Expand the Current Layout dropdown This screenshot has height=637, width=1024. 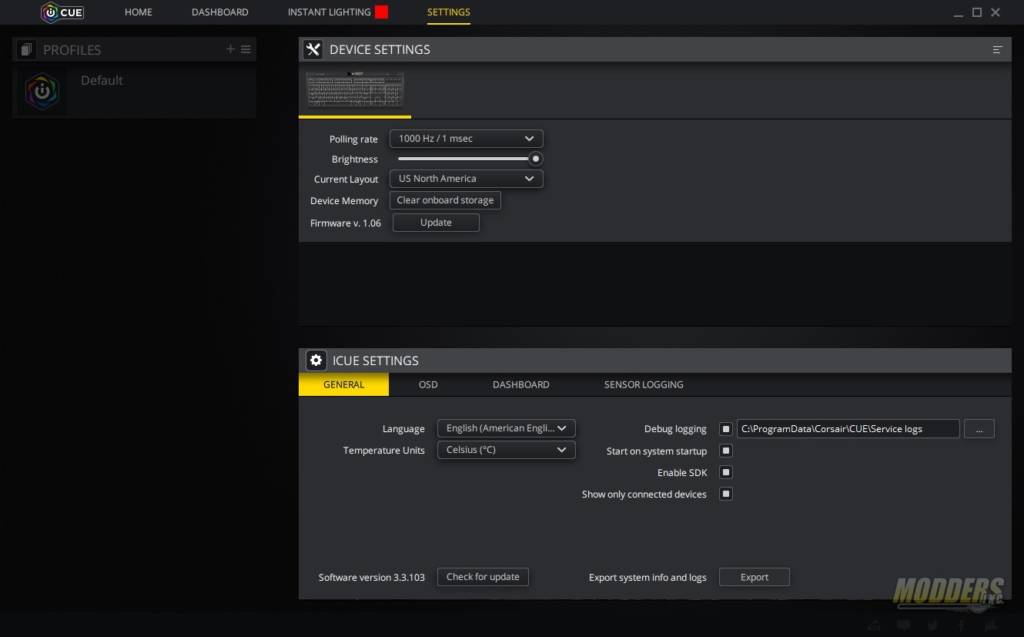point(466,178)
